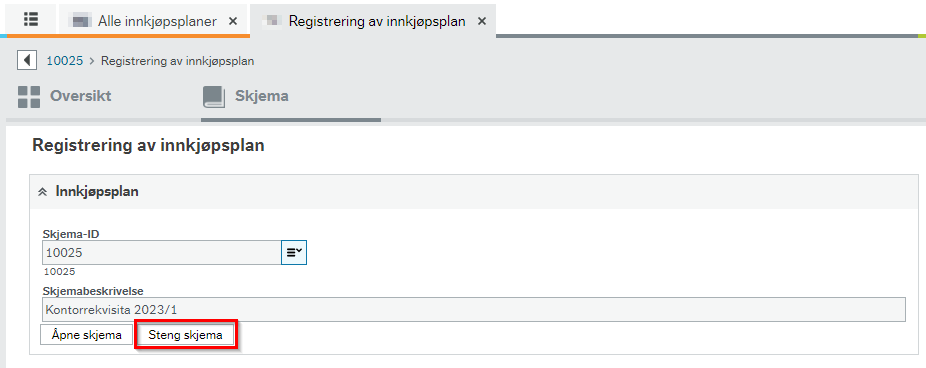Click the Skjema book icon

click(214, 96)
